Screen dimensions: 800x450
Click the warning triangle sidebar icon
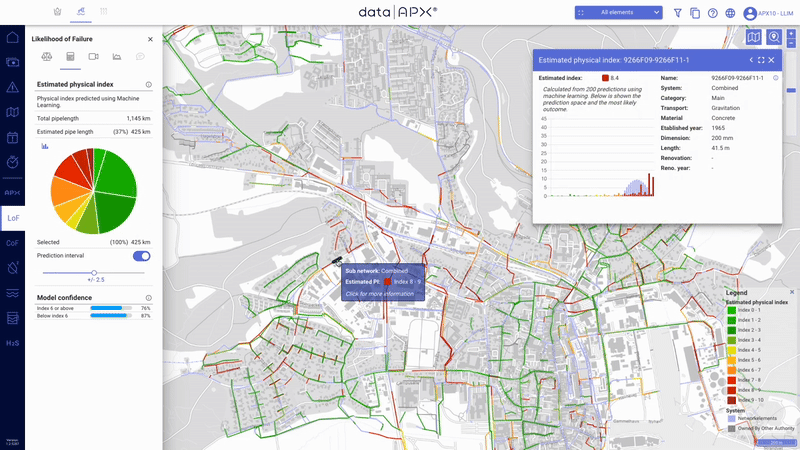pos(12,87)
